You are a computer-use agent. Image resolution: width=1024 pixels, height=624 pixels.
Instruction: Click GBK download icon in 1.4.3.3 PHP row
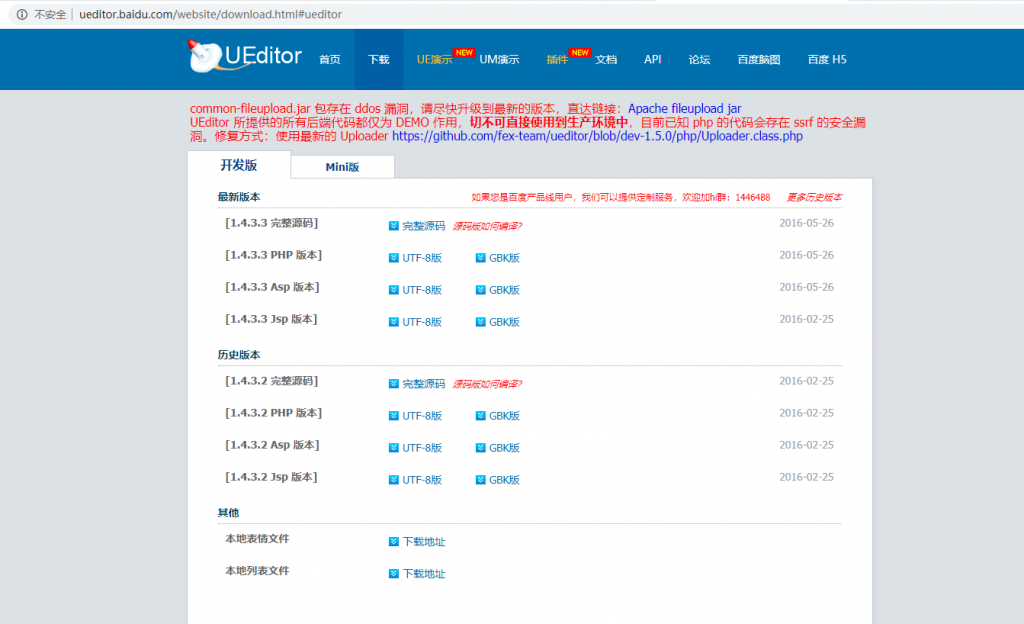click(x=481, y=258)
